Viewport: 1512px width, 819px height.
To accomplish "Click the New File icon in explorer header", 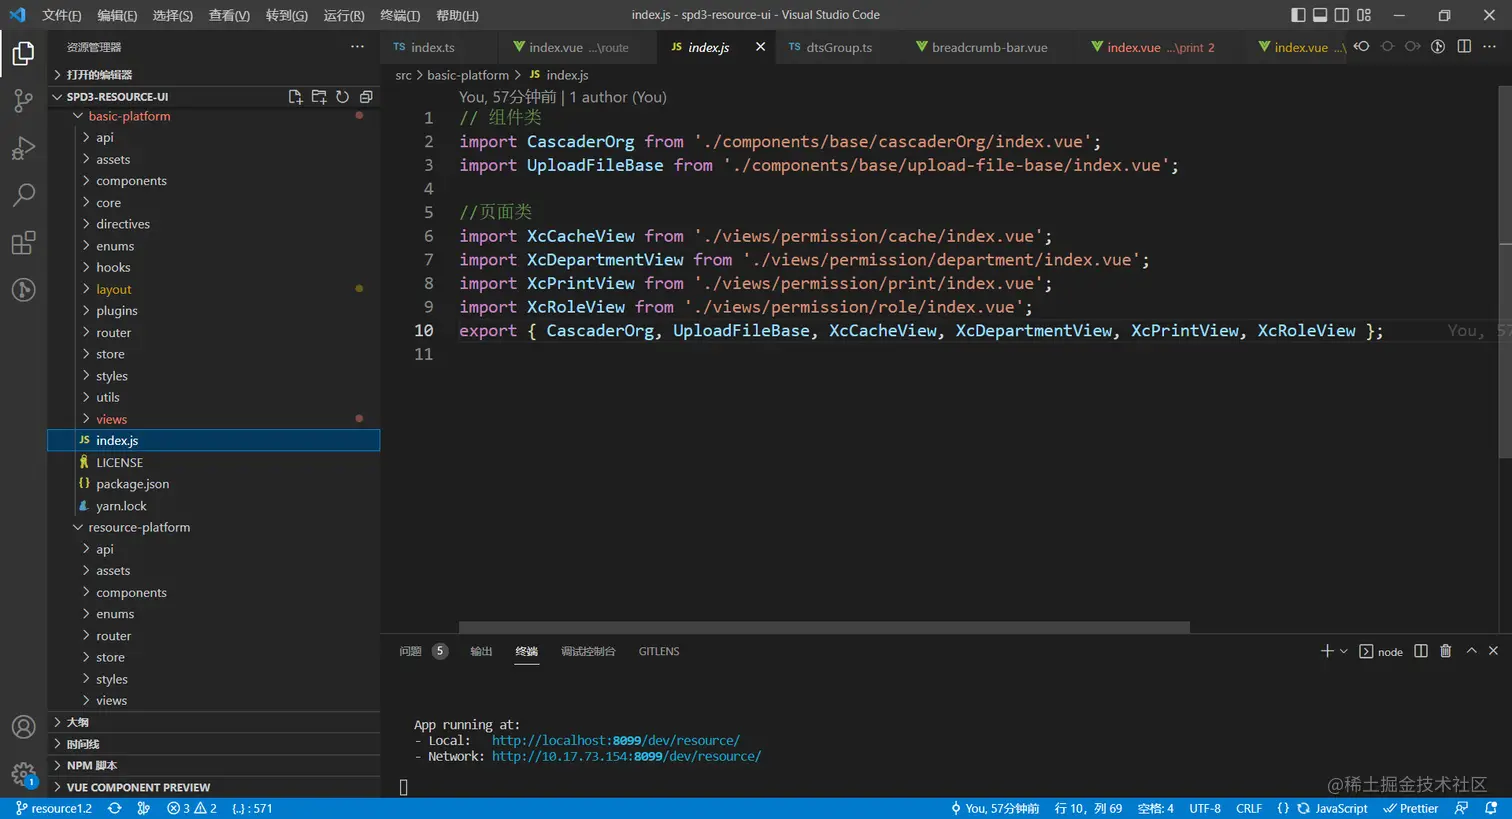I will pyautogui.click(x=295, y=97).
